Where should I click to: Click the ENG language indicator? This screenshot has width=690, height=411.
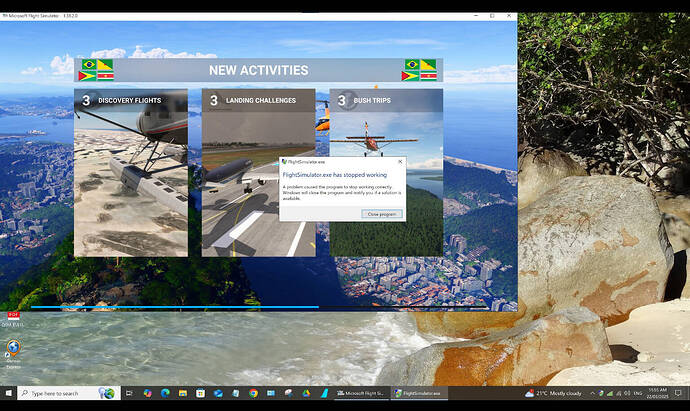[x=638, y=393]
